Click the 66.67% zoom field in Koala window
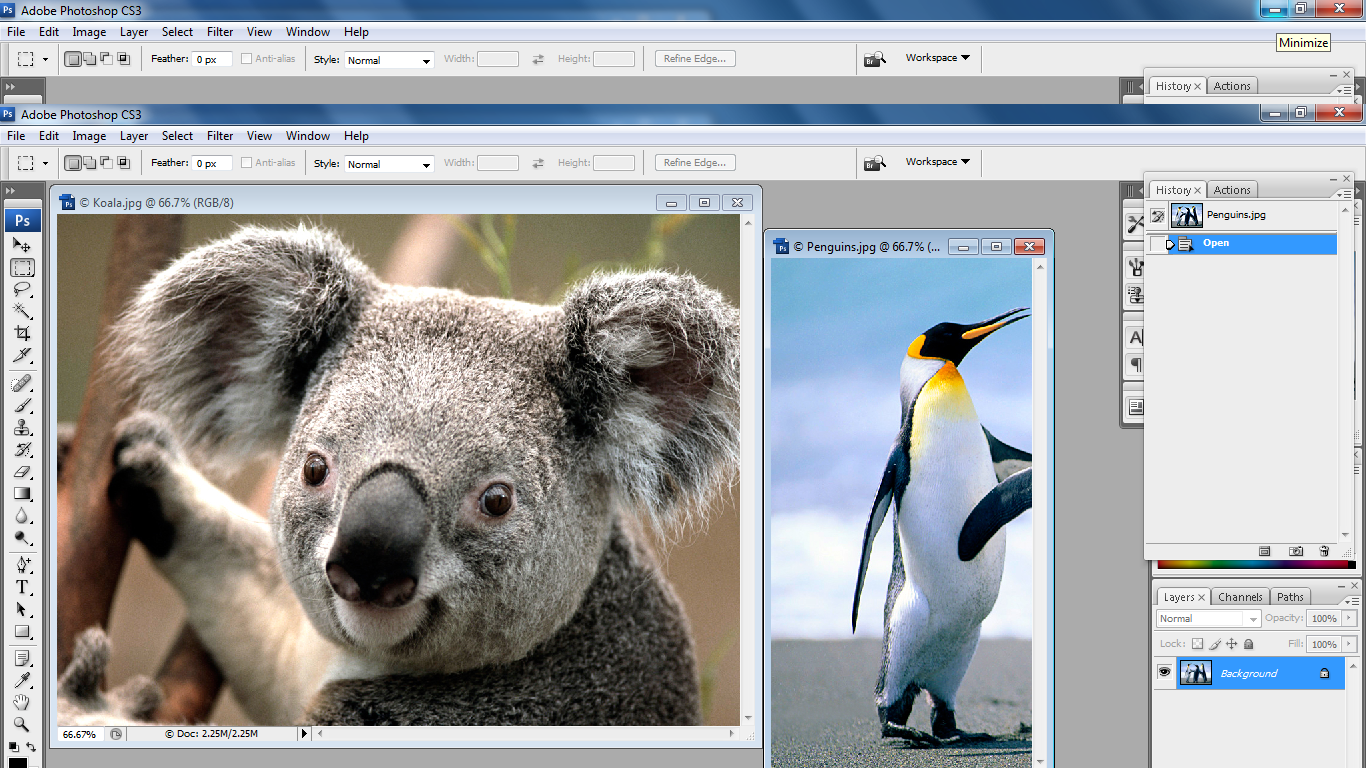 click(x=80, y=734)
